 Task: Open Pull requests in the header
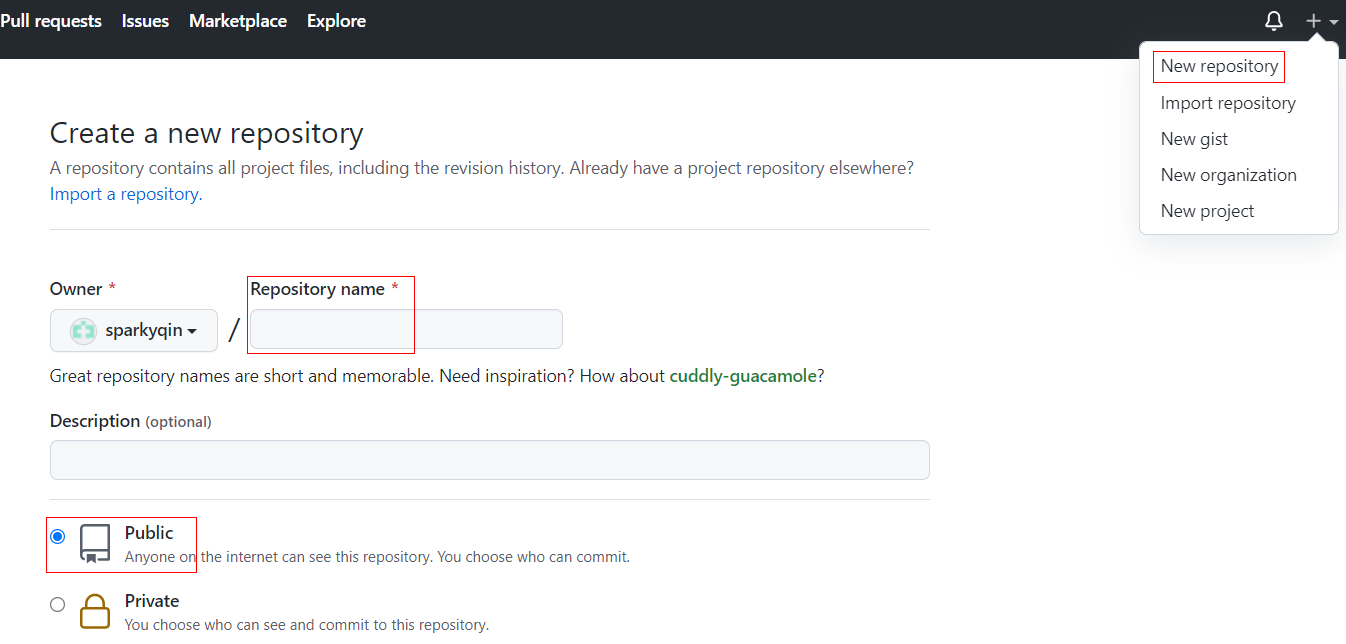click(50, 21)
